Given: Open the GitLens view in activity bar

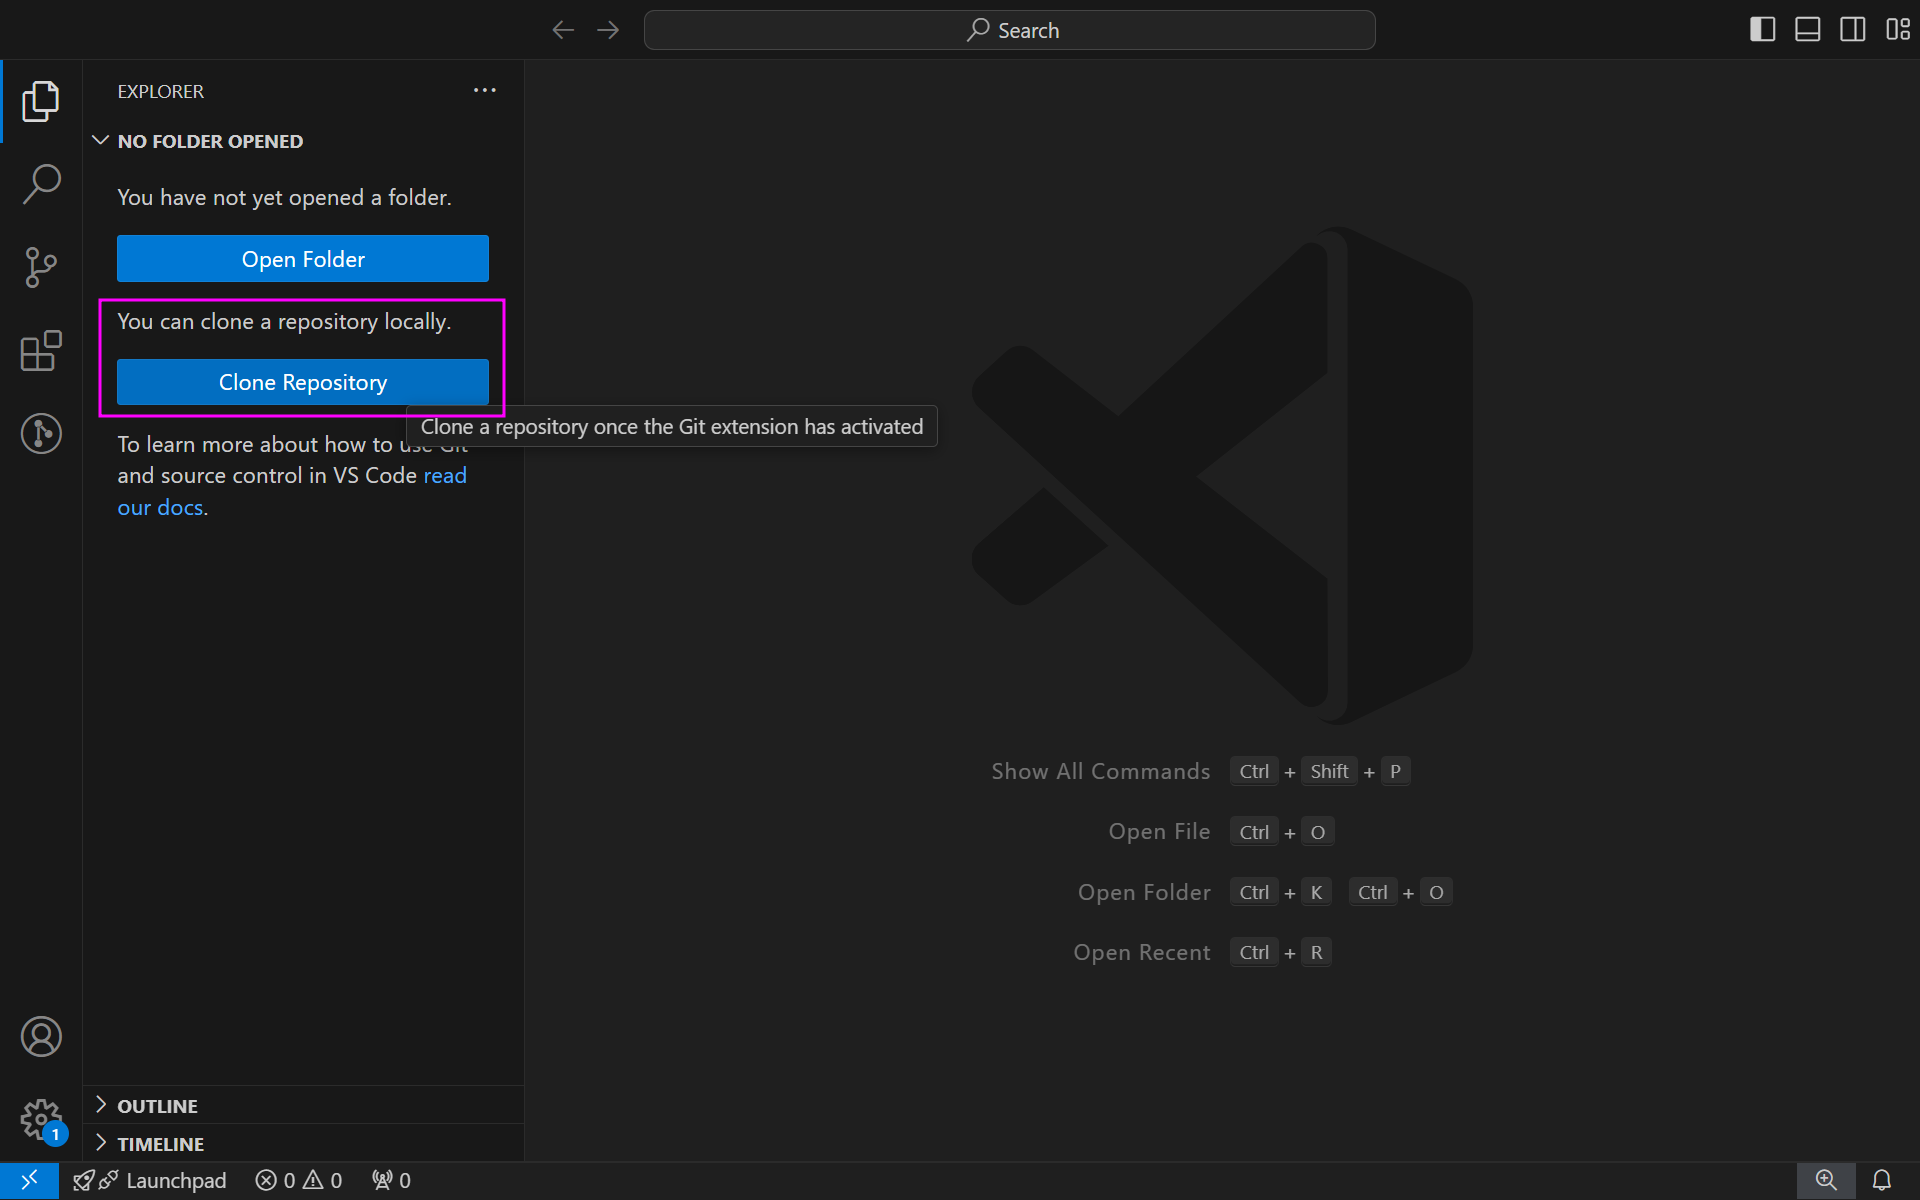Looking at the screenshot, I should pos(41,434).
